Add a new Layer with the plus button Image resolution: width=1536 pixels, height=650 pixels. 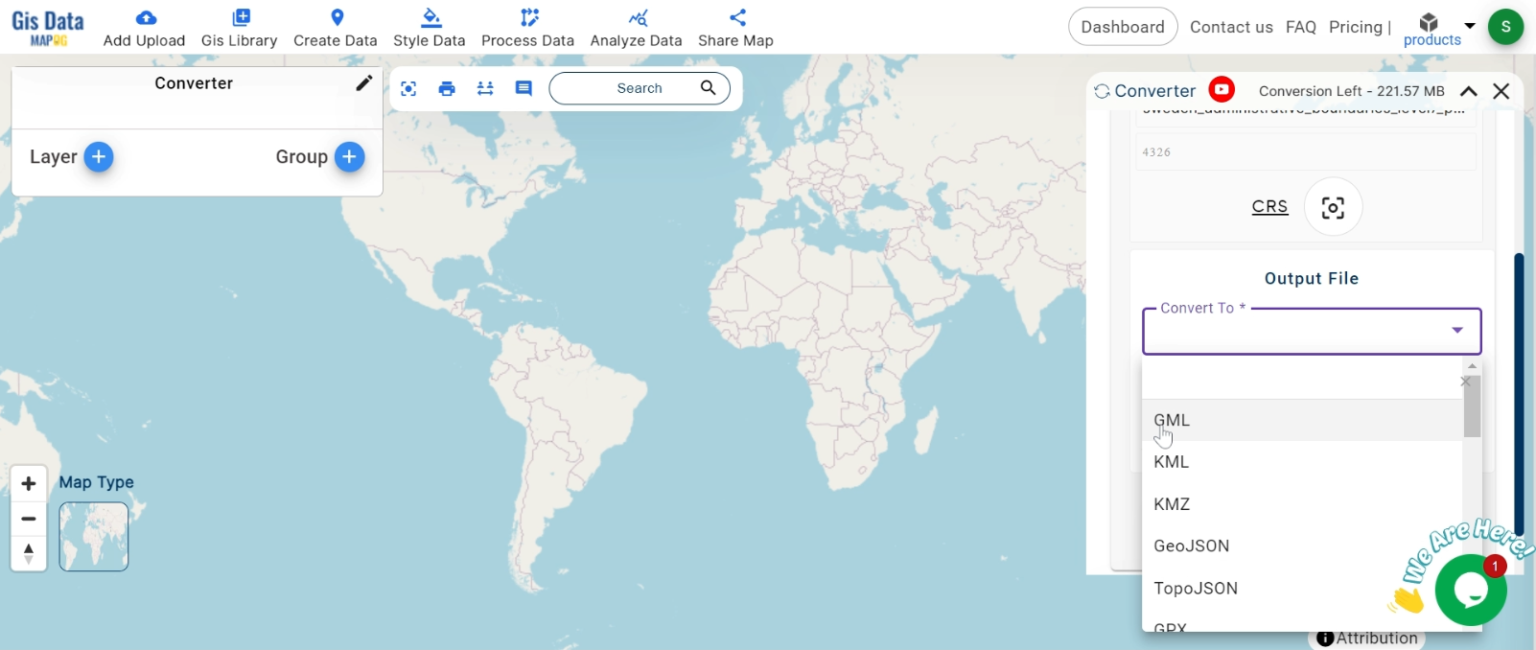(98, 157)
